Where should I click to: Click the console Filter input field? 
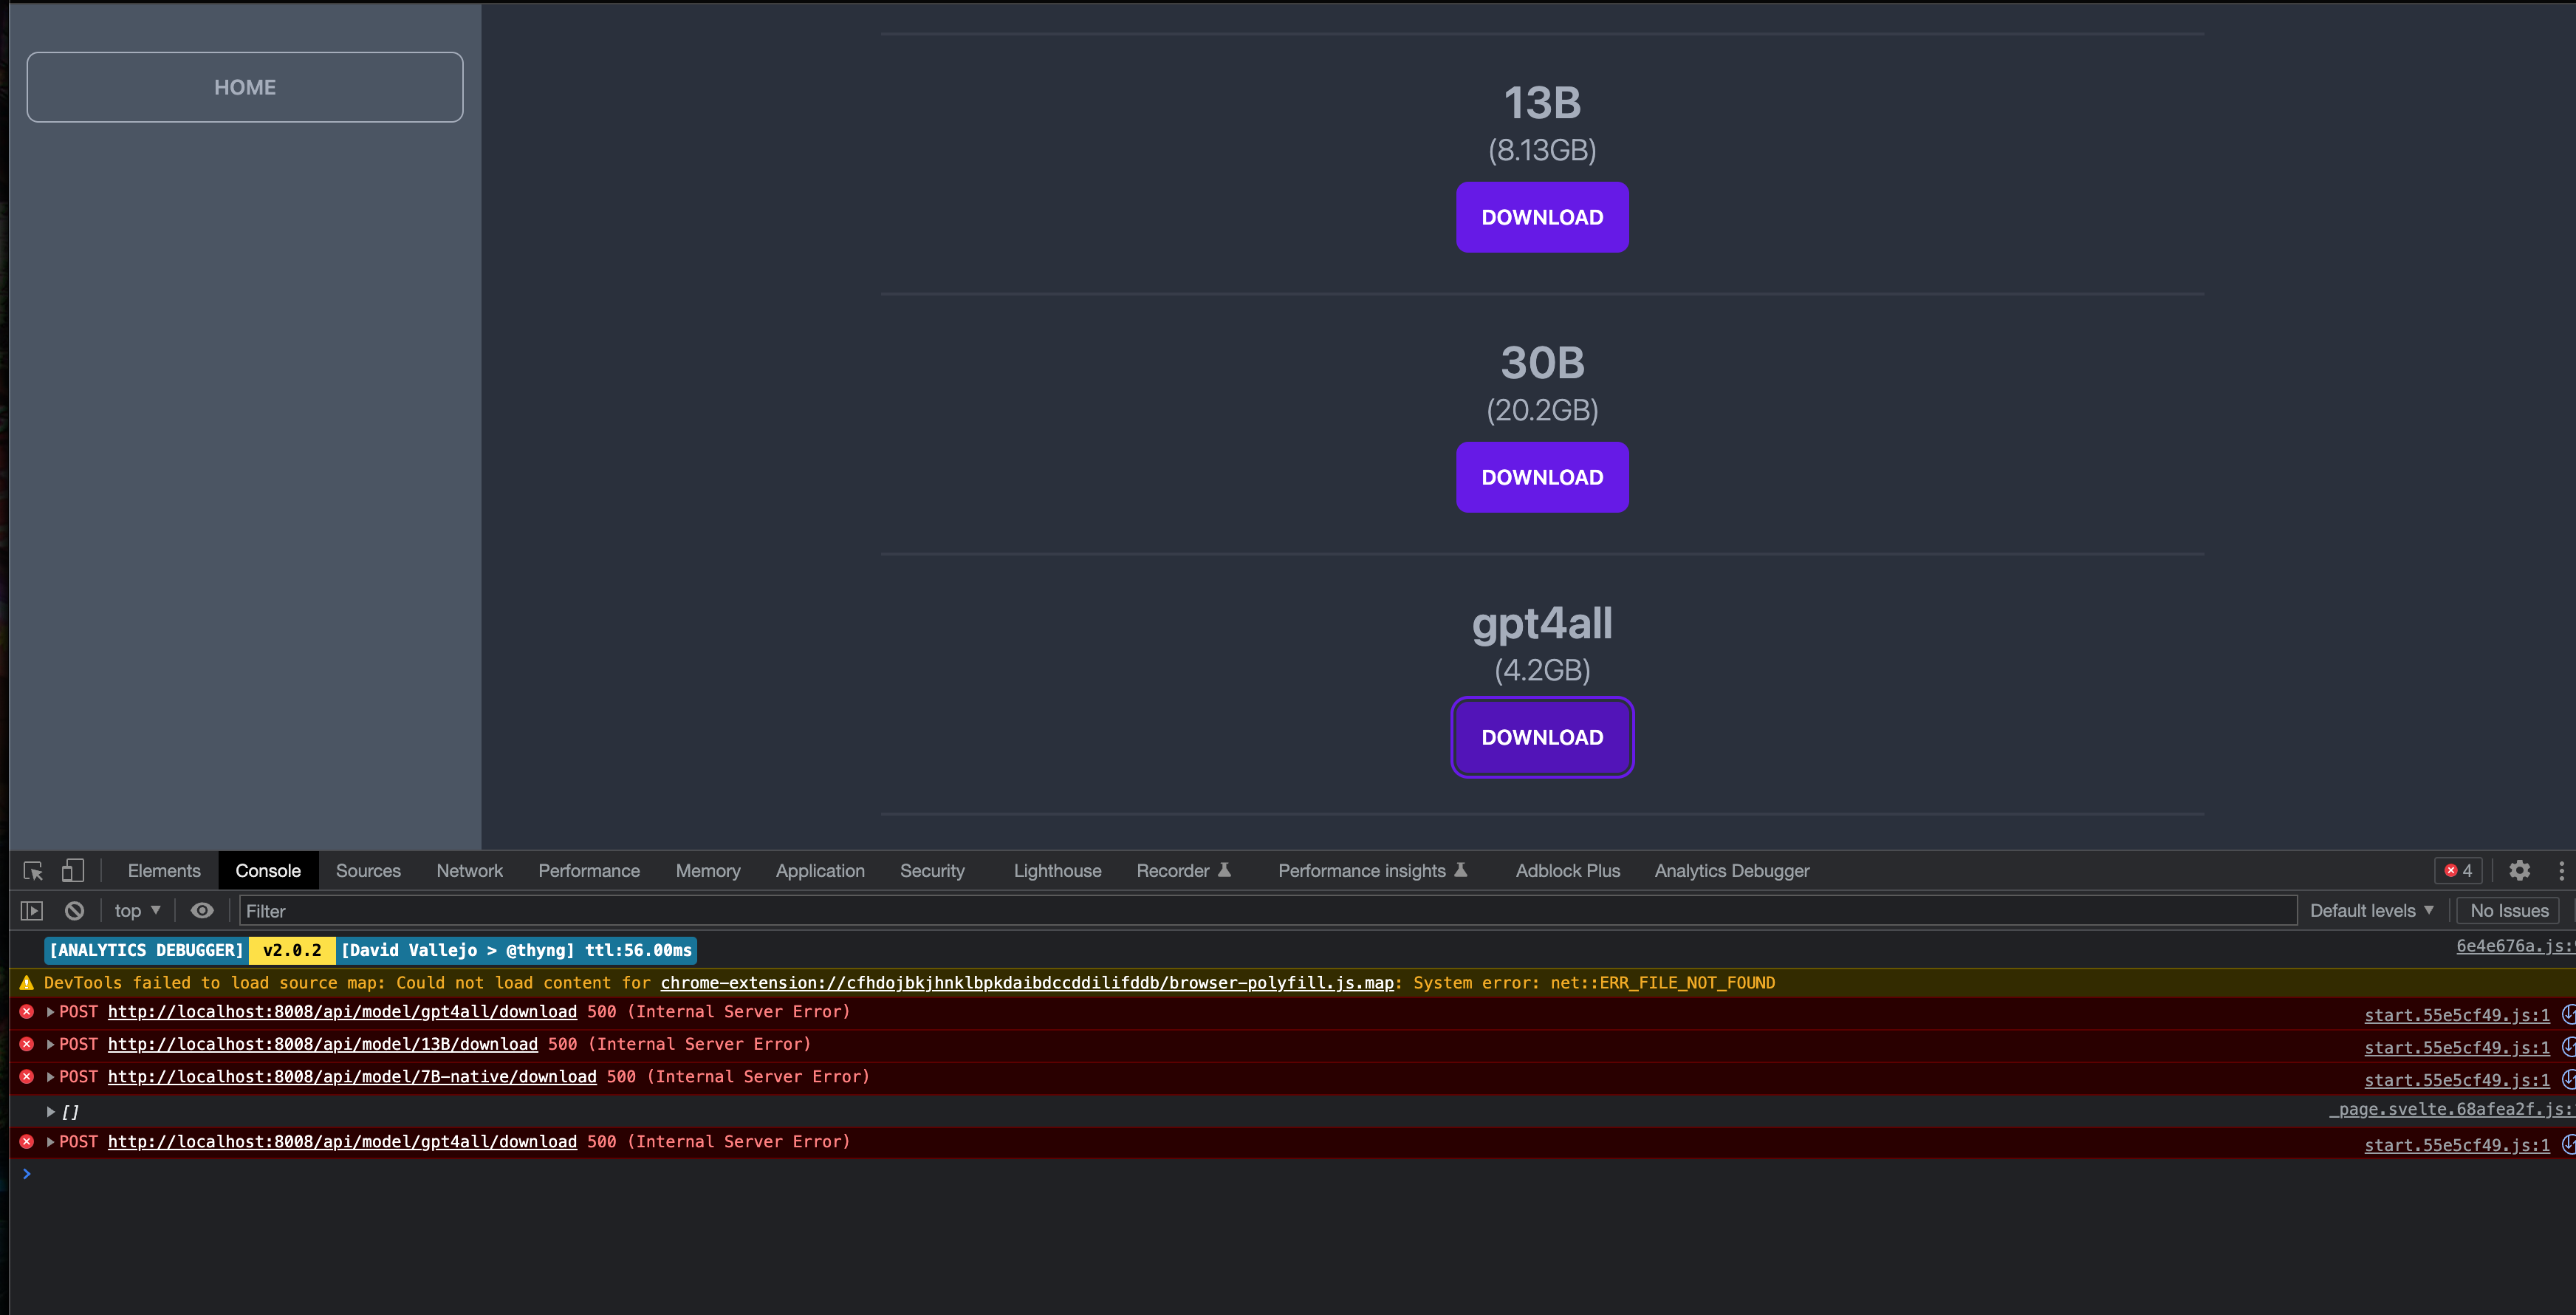pyautogui.click(x=1265, y=911)
